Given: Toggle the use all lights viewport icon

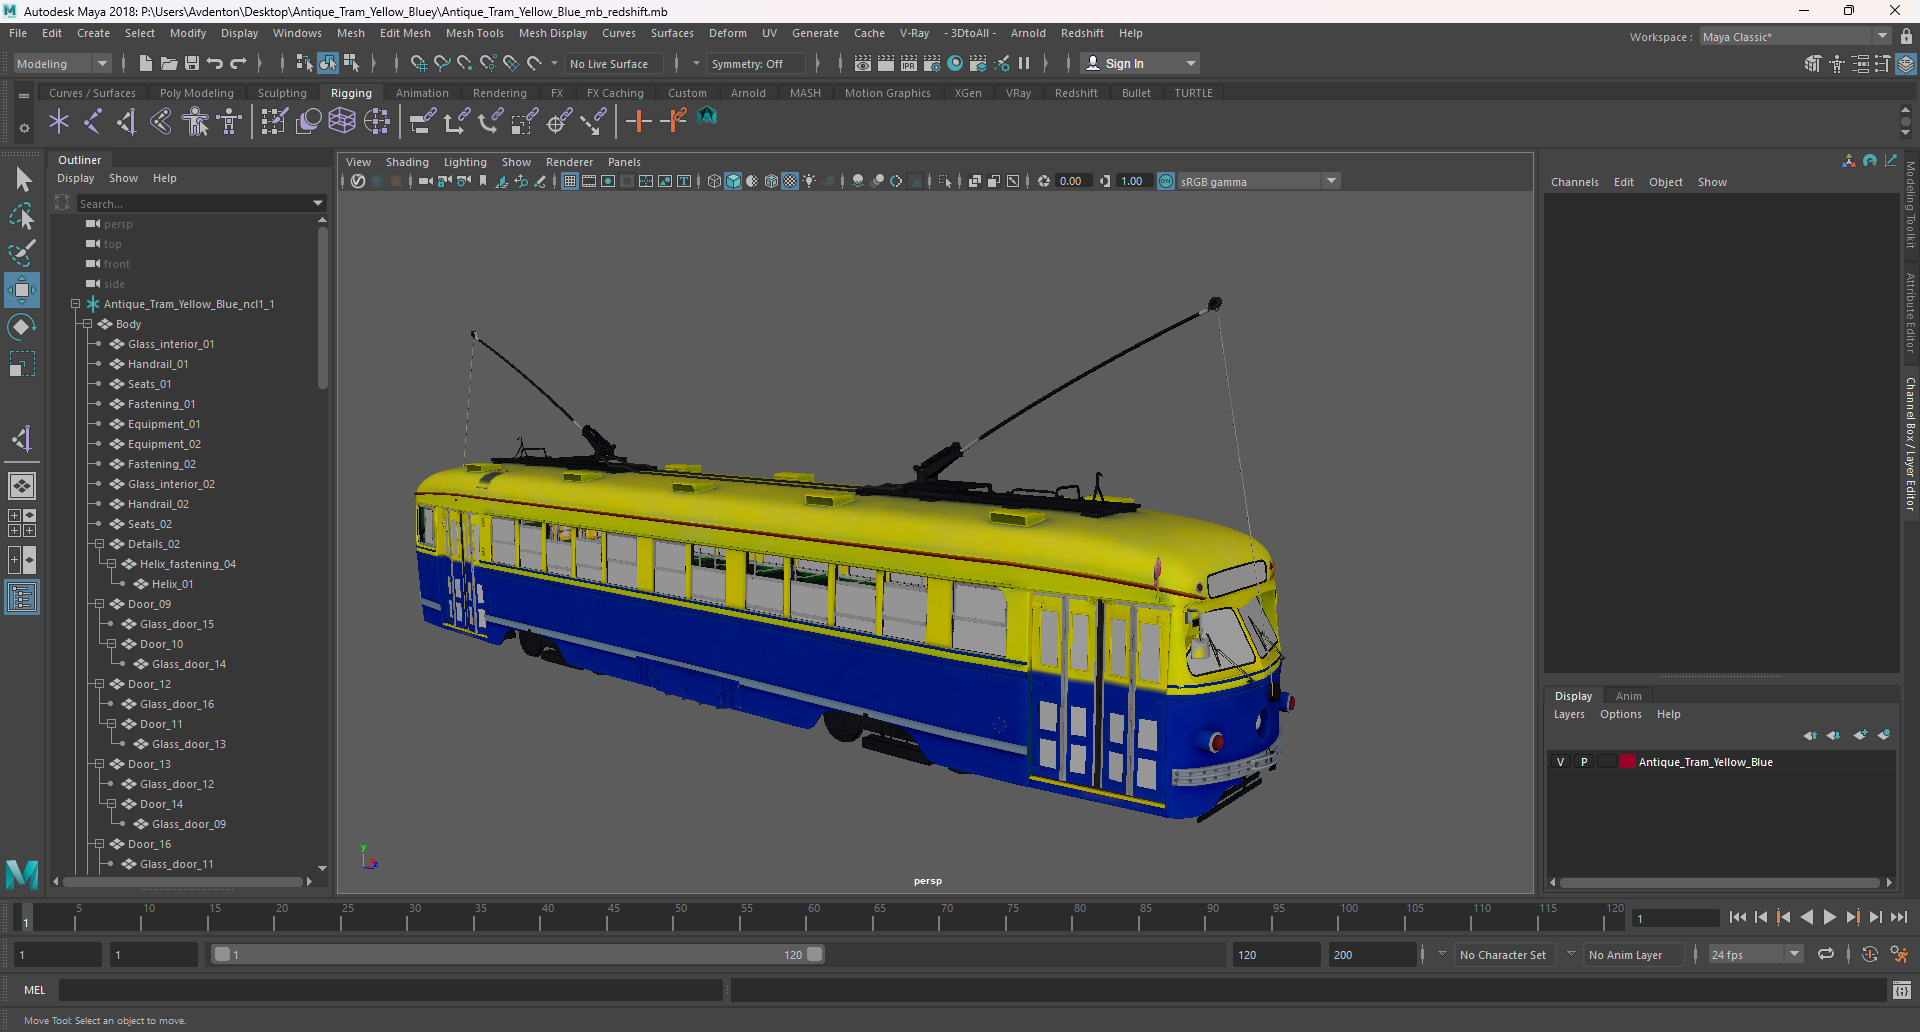Looking at the screenshot, I should coord(809,181).
